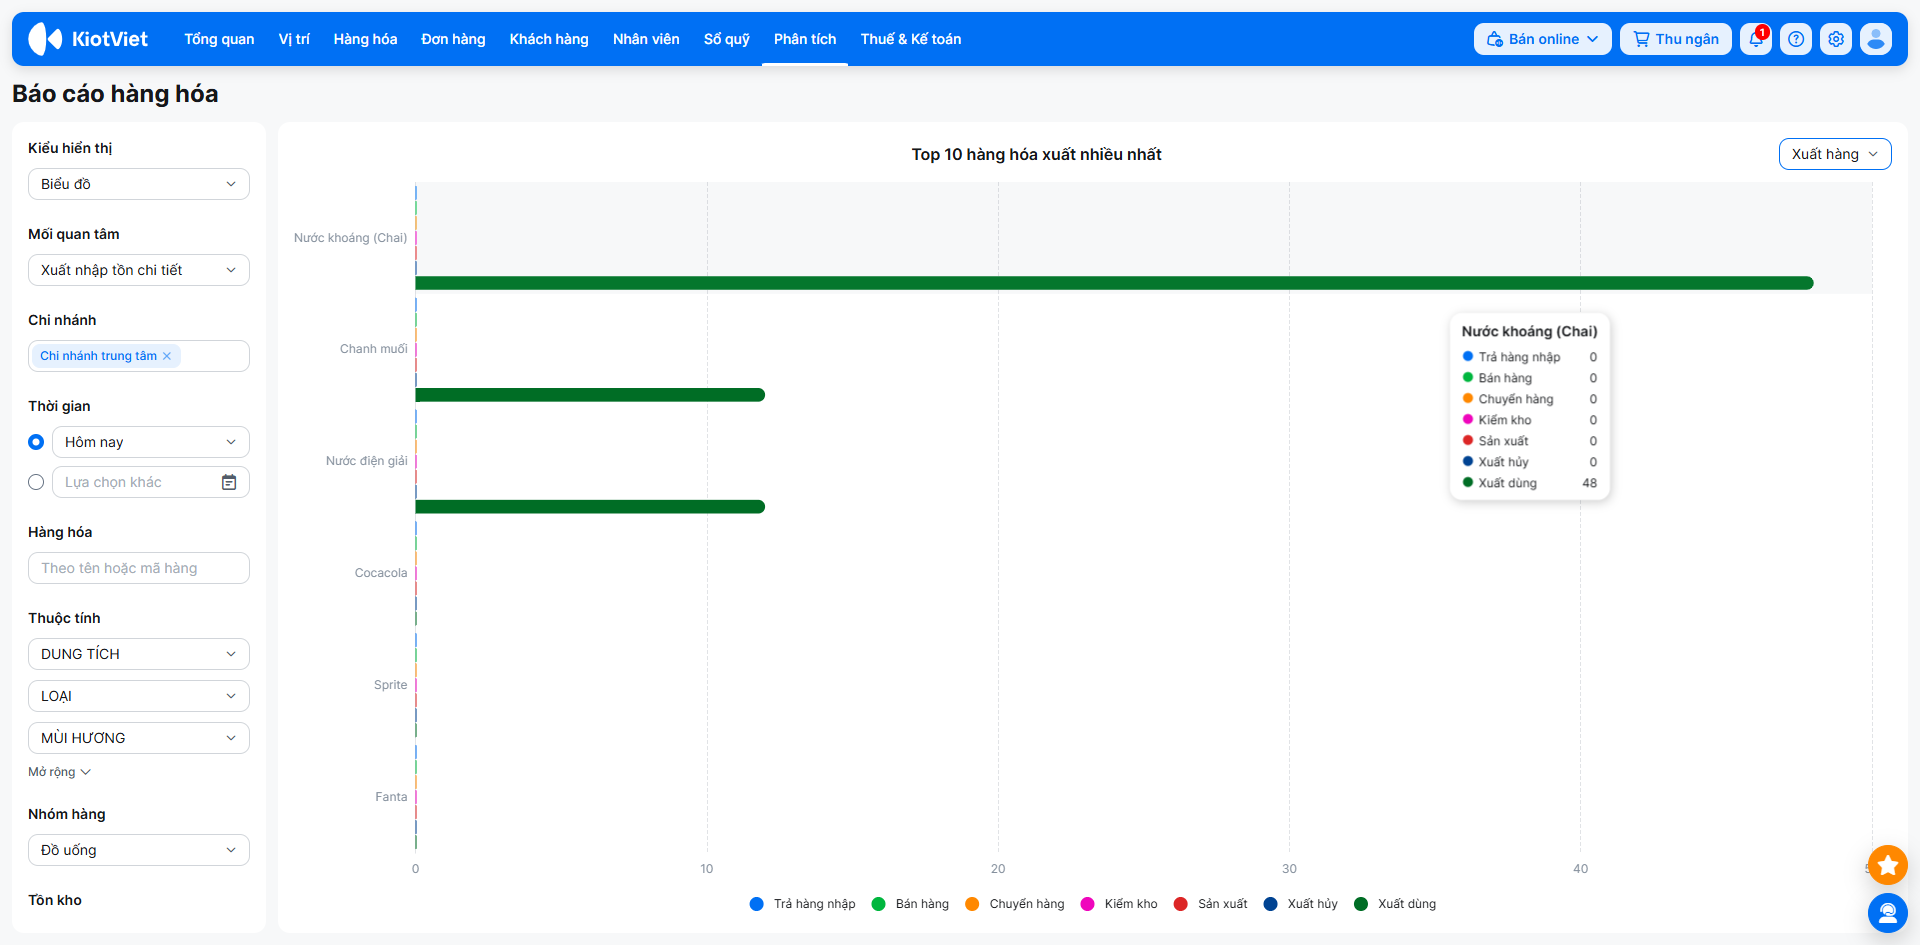The height and width of the screenshot is (945, 1920).
Task: Click the Sprite axis label
Action: click(x=391, y=685)
